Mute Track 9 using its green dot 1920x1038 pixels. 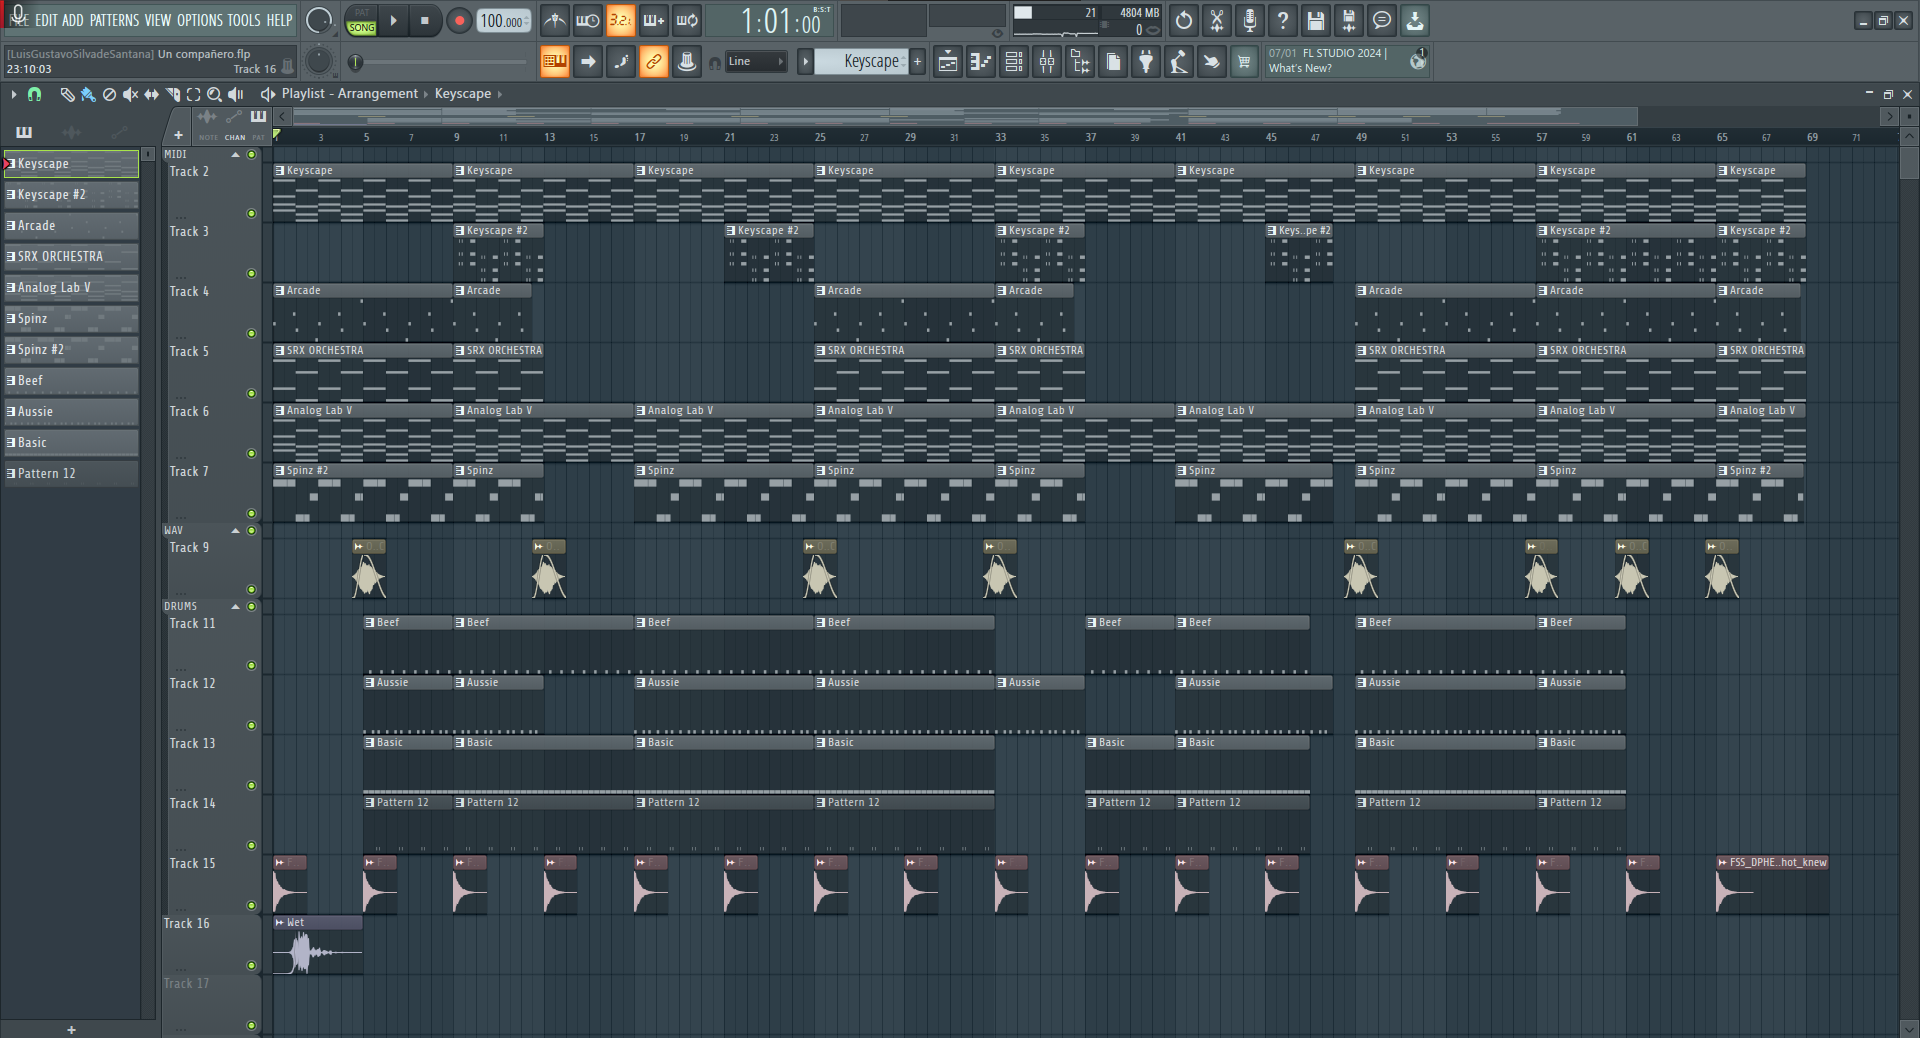point(251,589)
